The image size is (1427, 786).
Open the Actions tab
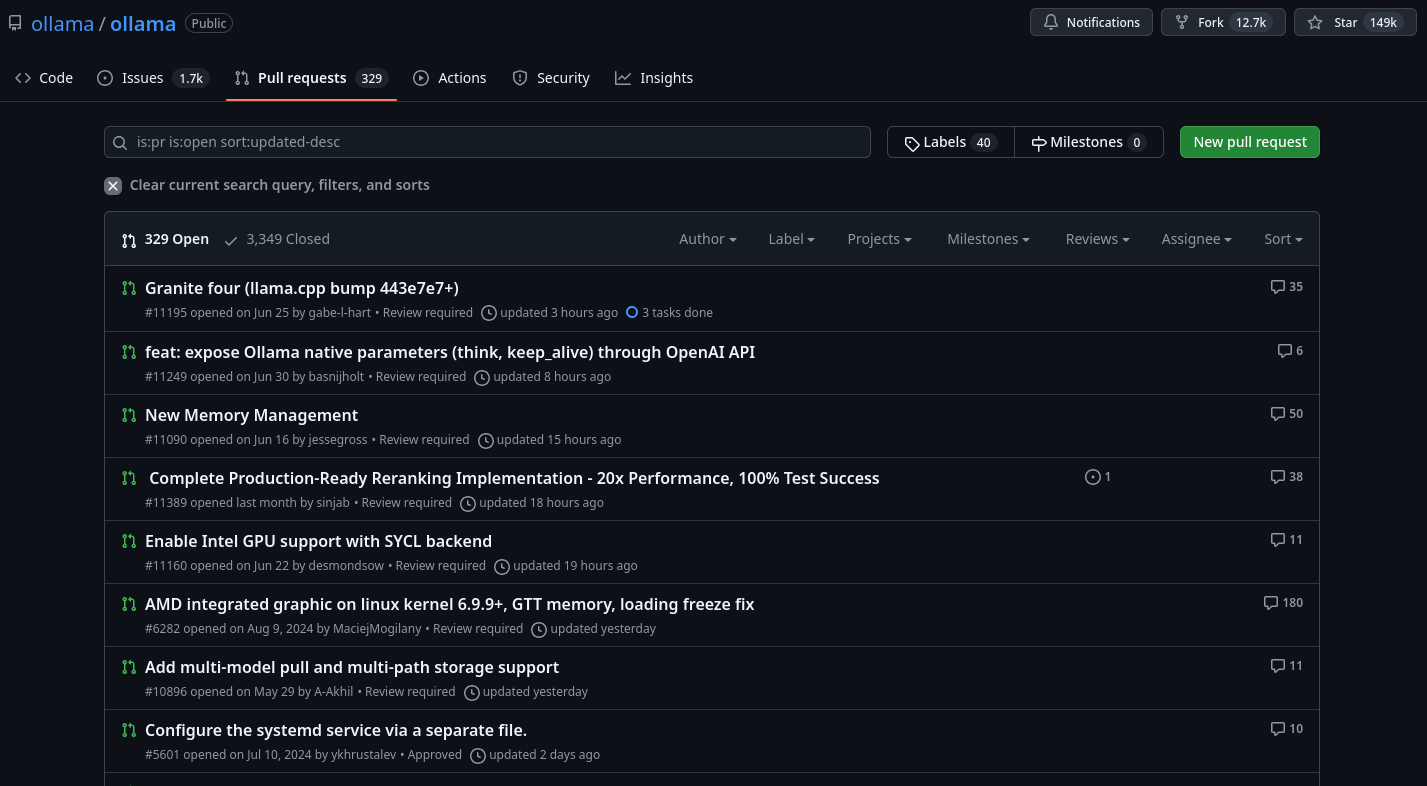point(450,78)
